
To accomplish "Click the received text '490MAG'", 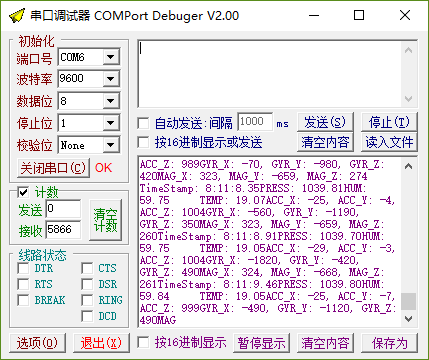I will (x=158, y=320).
